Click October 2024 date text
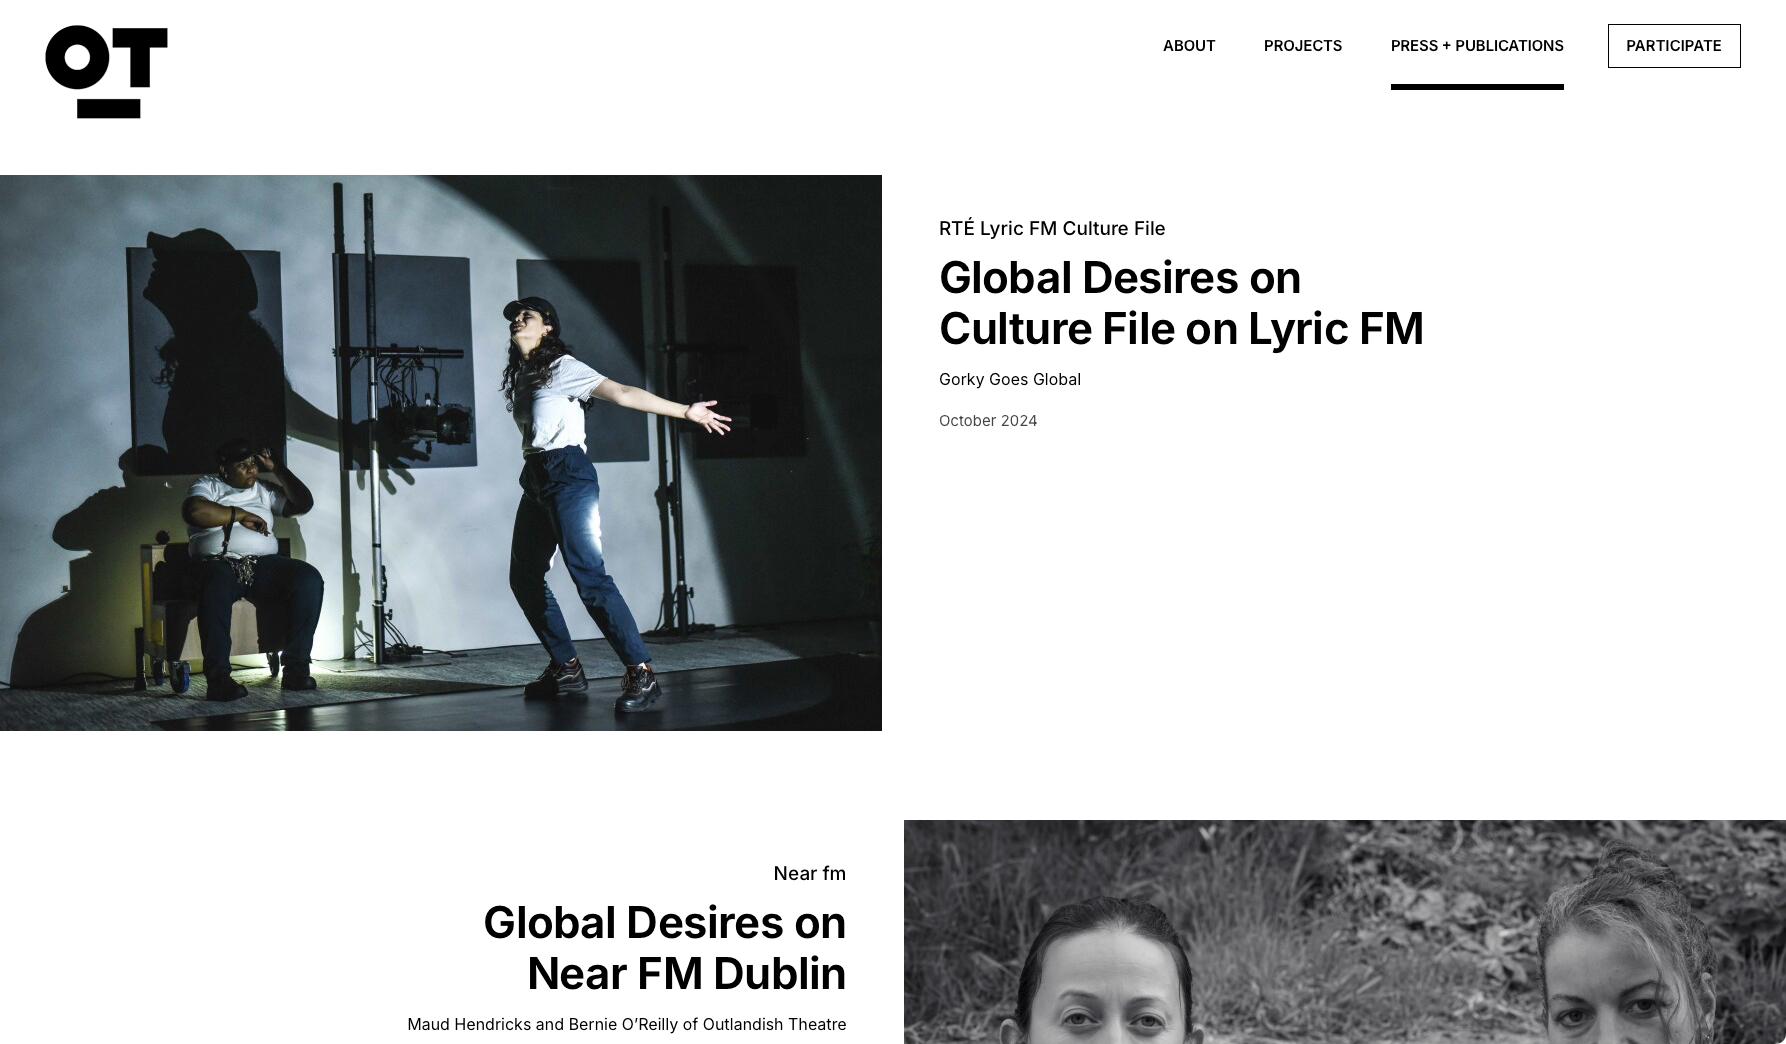The width and height of the screenshot is (1786, 1044). (988, 420)
